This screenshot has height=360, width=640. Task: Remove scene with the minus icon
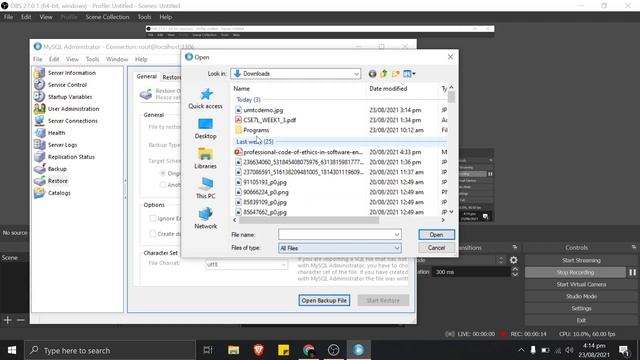coord(20,320)
